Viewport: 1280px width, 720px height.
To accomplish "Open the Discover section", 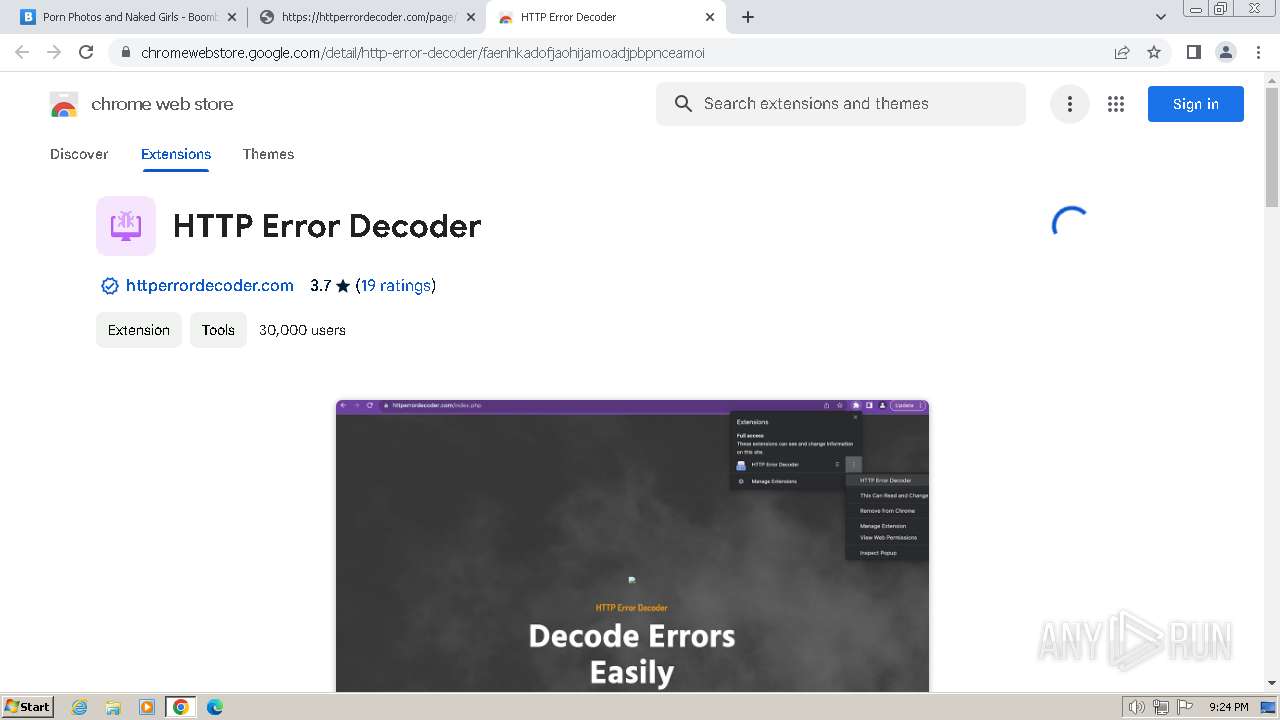I will coord(79,154).
